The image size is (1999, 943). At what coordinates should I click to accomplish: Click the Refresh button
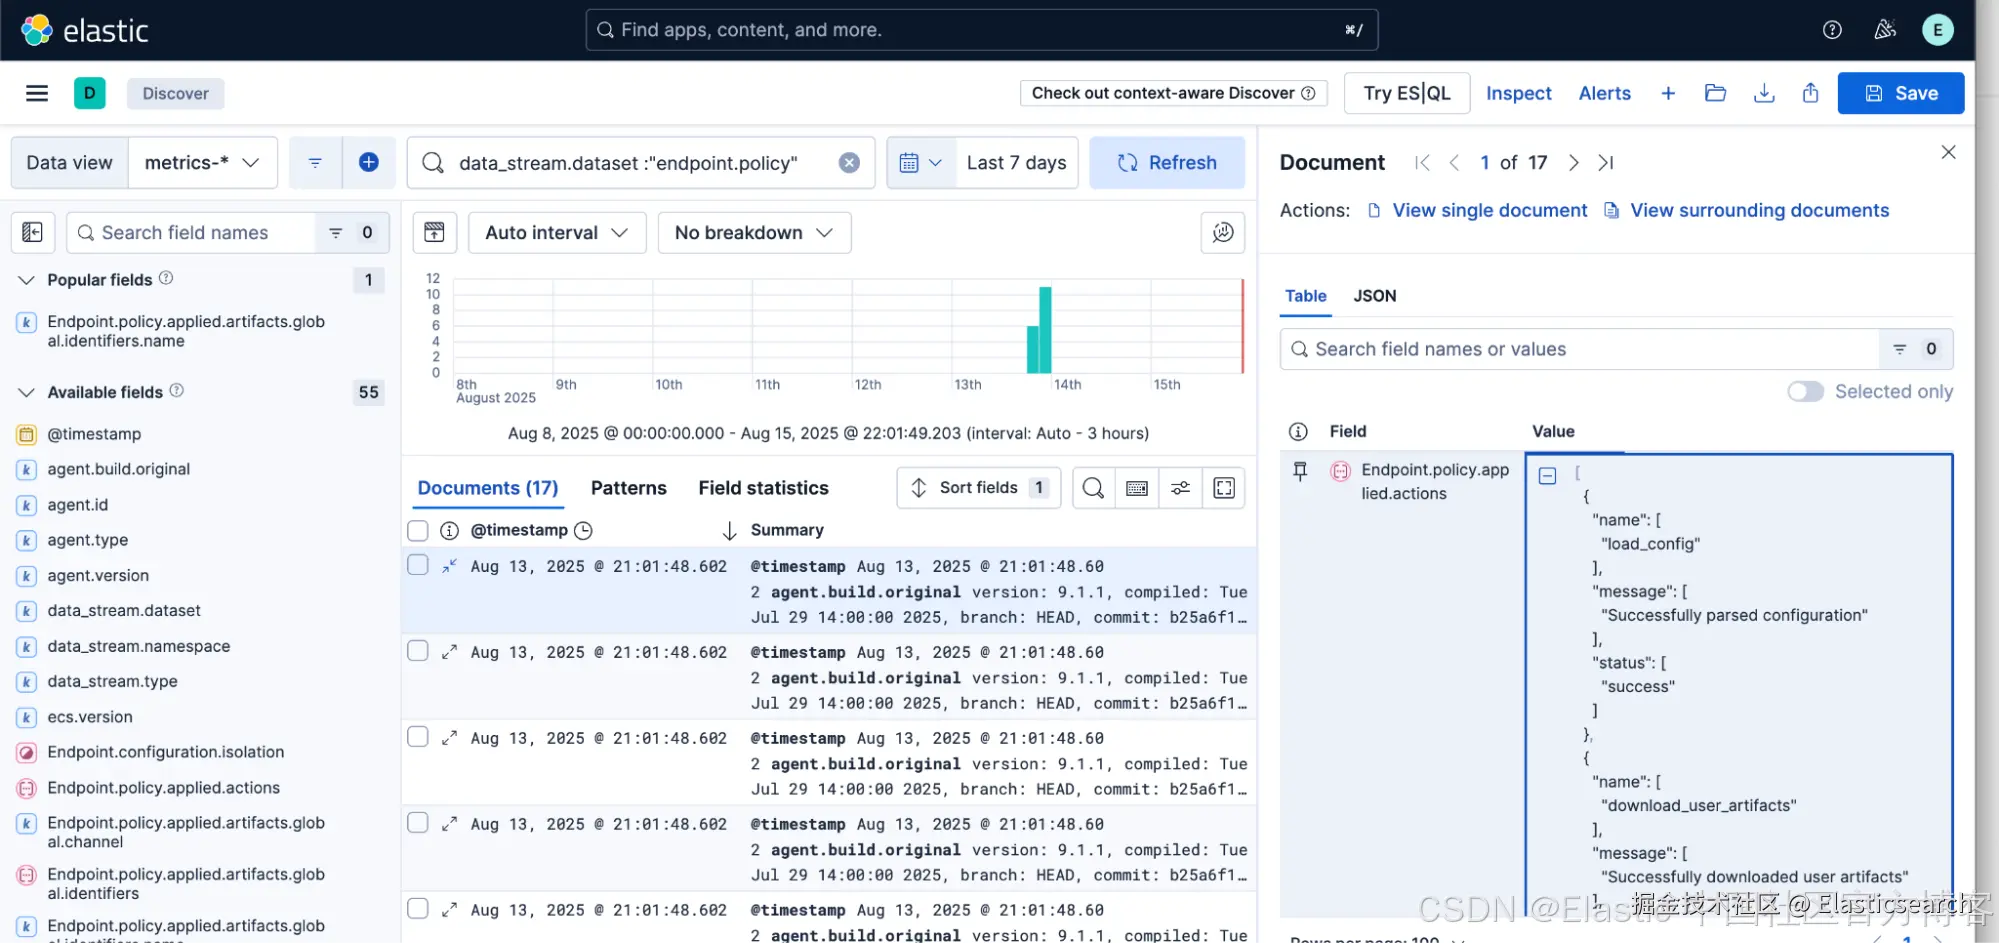click(x=1167, y=162)
